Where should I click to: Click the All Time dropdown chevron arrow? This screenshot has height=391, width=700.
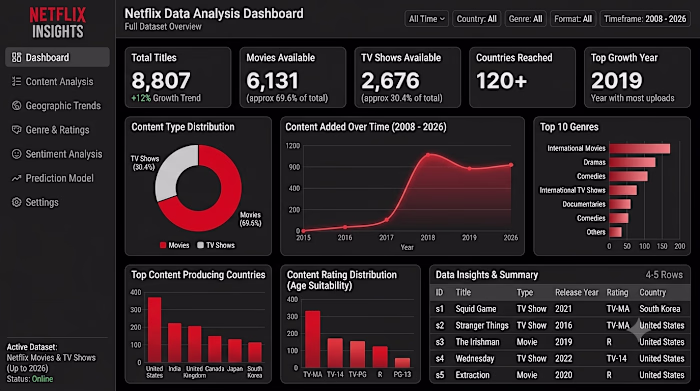point(442,19)
